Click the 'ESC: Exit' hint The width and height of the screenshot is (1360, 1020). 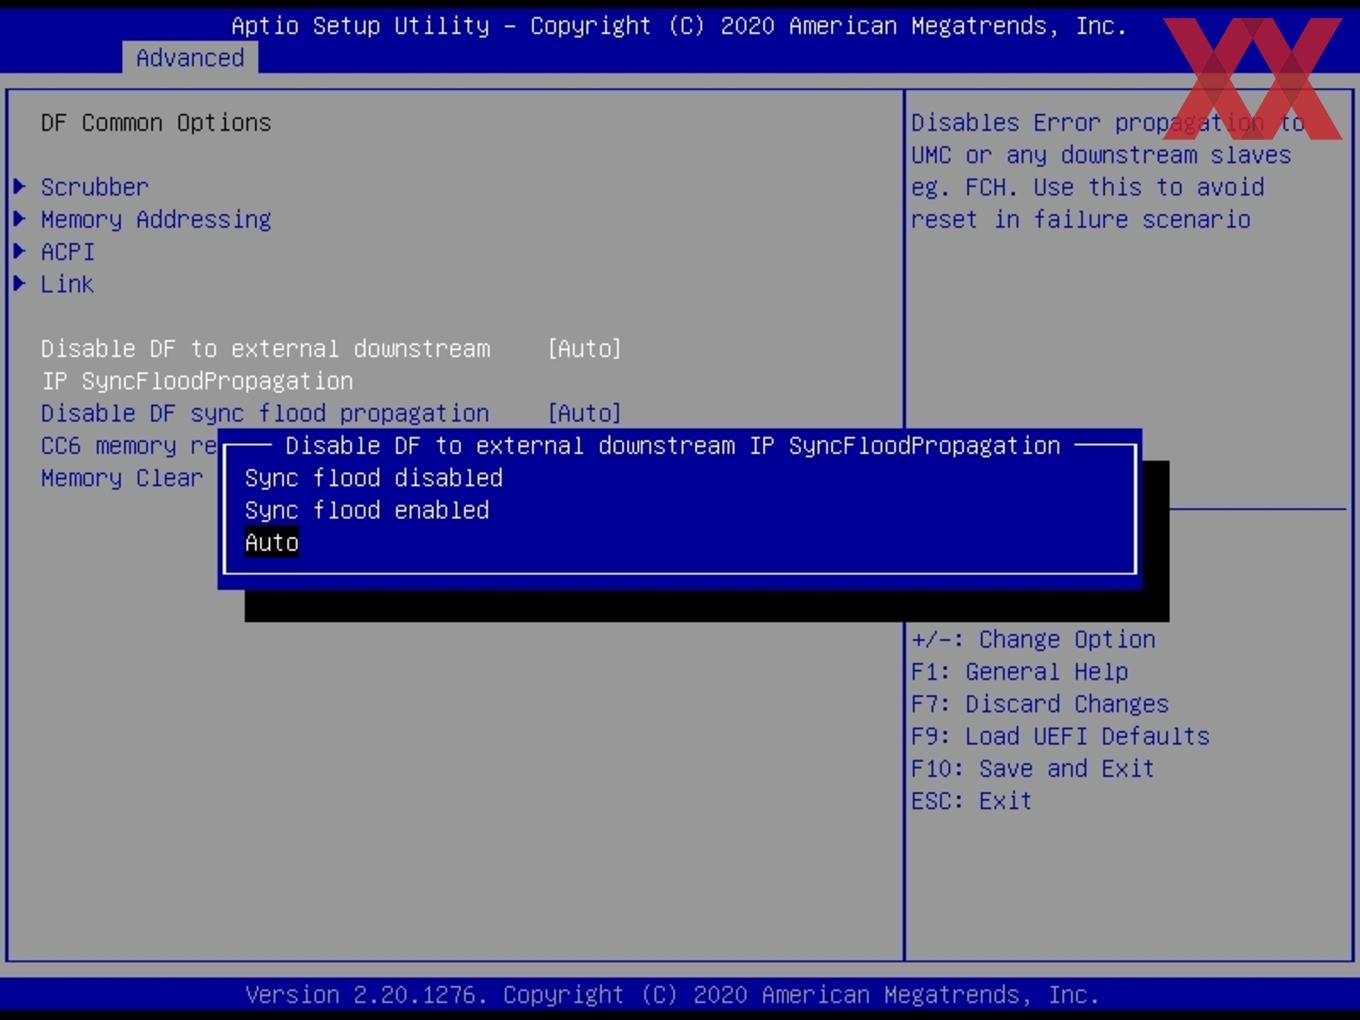point(971,800)
